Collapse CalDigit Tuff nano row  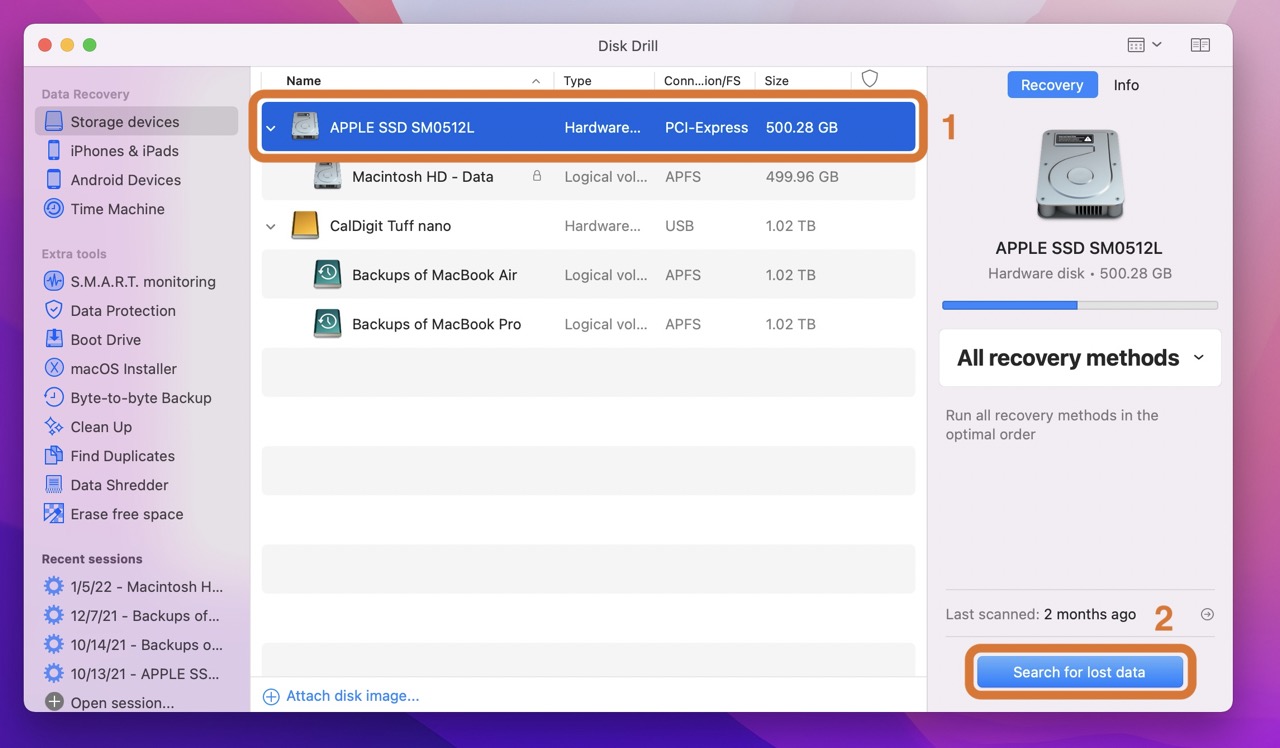coord(270,226)
